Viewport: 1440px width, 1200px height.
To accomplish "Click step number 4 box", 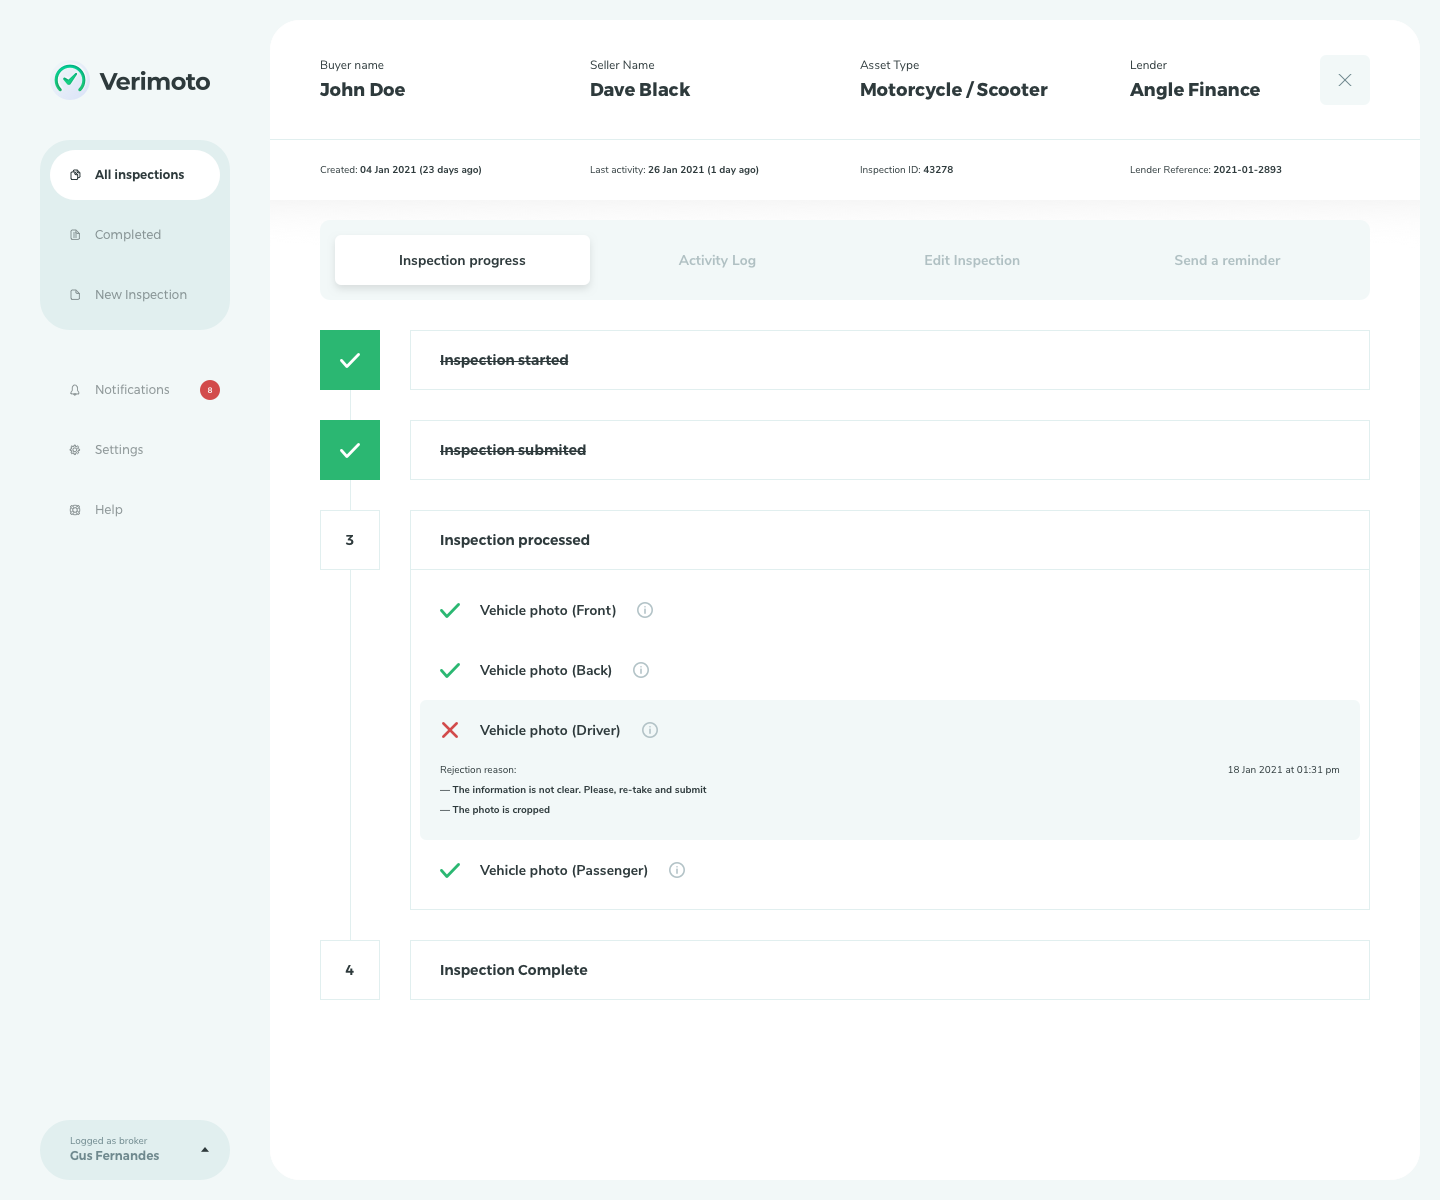I will coord(350,970).
